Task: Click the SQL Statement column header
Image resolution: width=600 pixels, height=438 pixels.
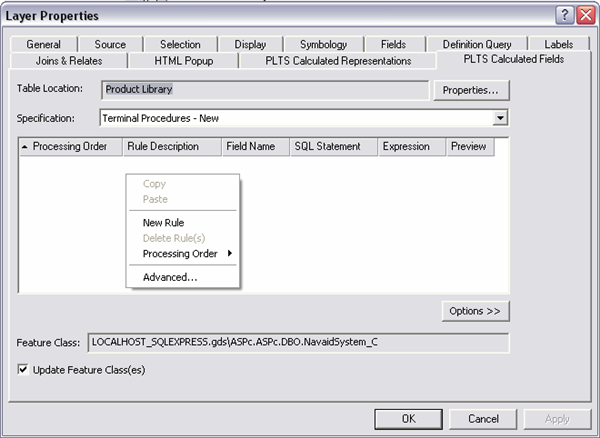Action: (x=326, y=146)
